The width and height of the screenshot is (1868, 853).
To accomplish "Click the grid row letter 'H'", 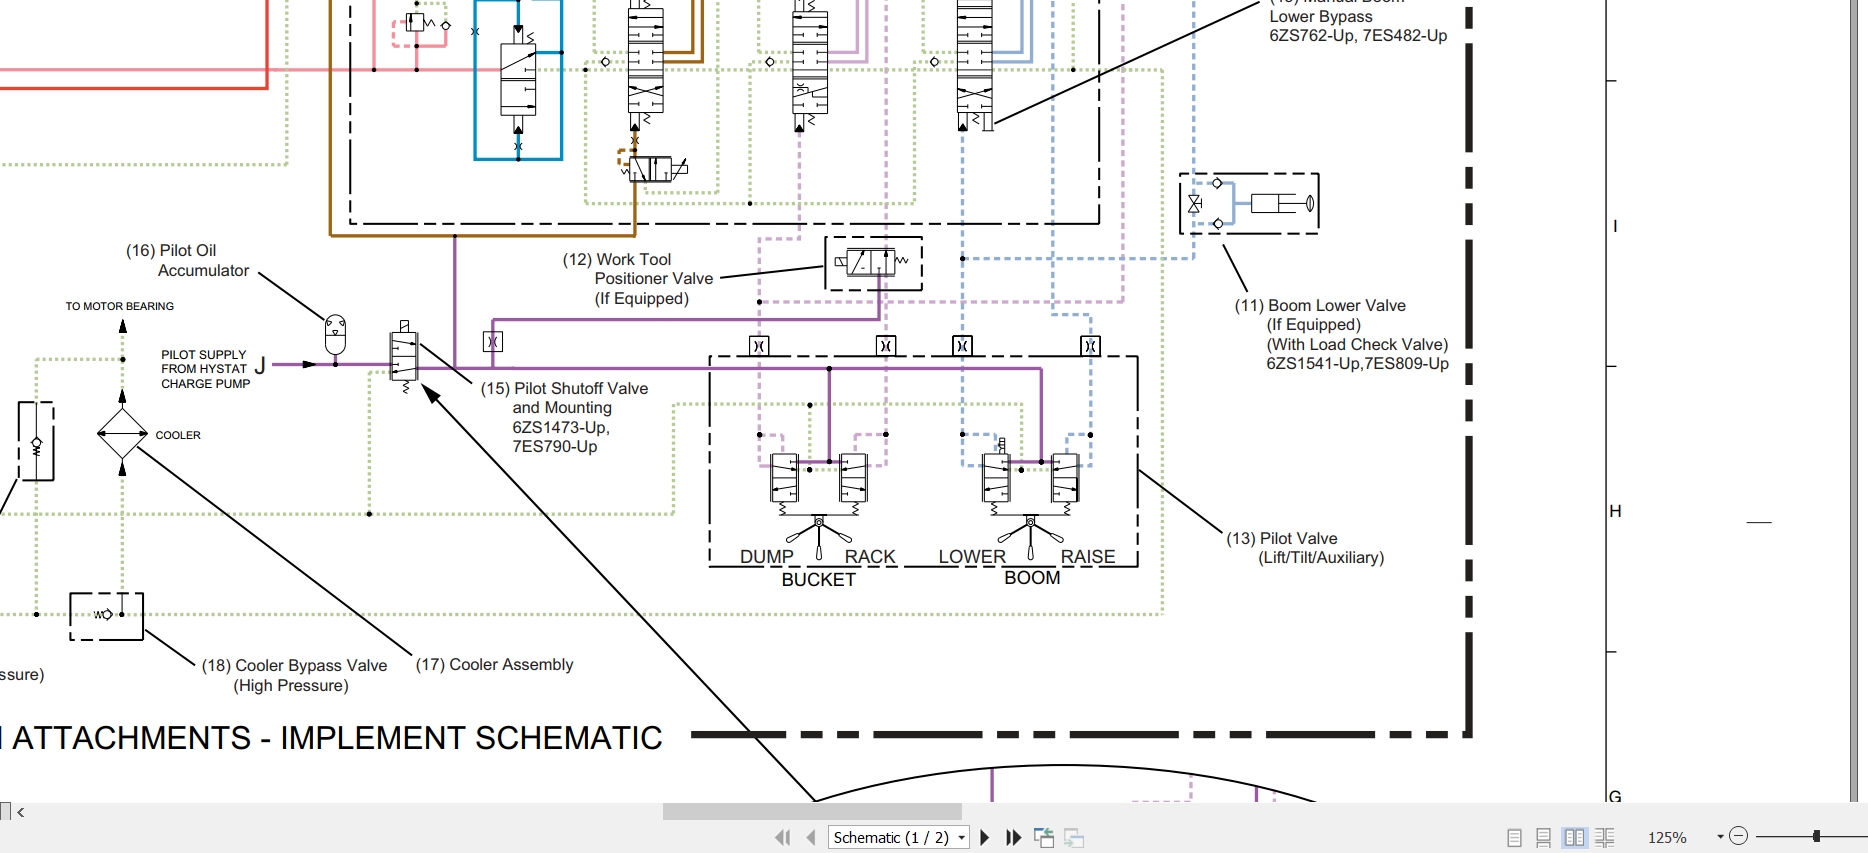I will (1615, 511).
